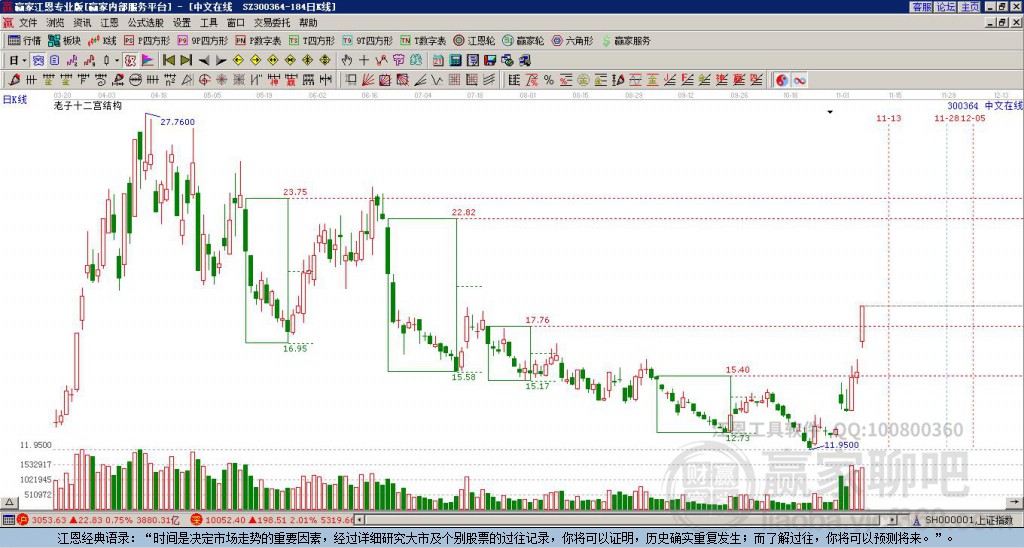Open the calculator icon in toolbar
The width and height of the screenshot is (1024, 548).
click(455, 60)
